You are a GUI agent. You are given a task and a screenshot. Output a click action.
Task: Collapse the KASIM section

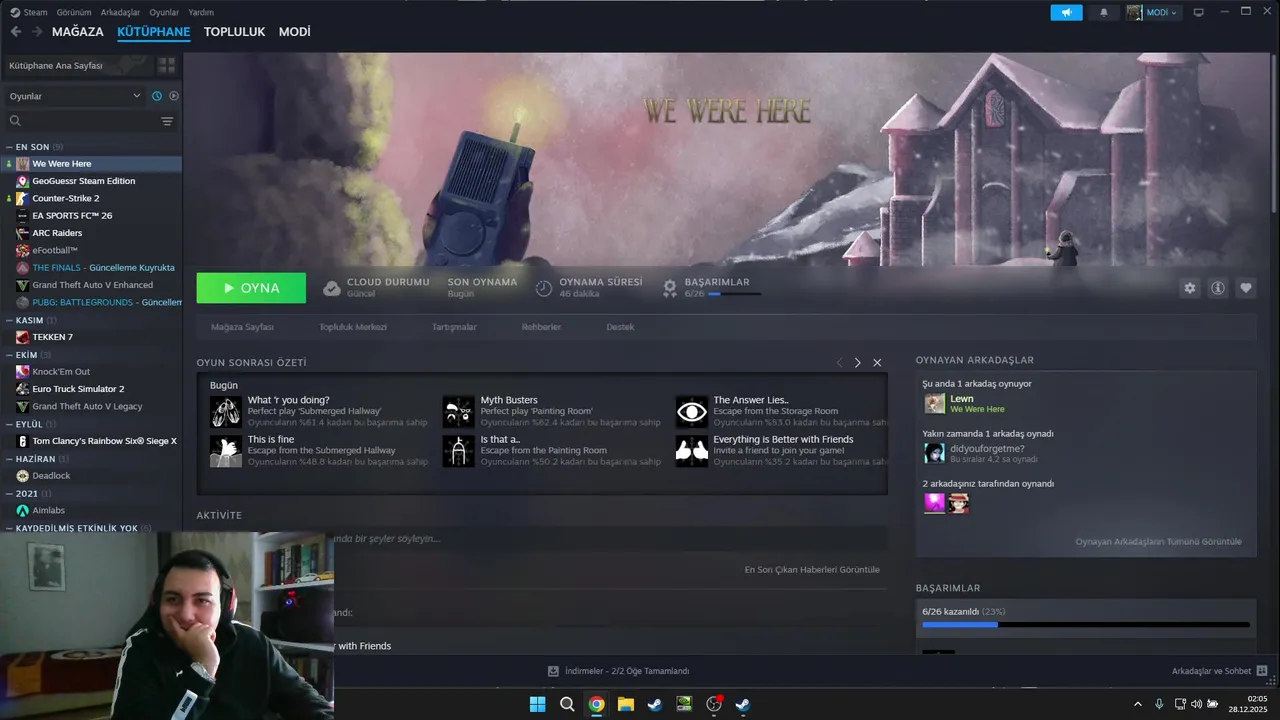pyautogui.click(x=30, y=320)
